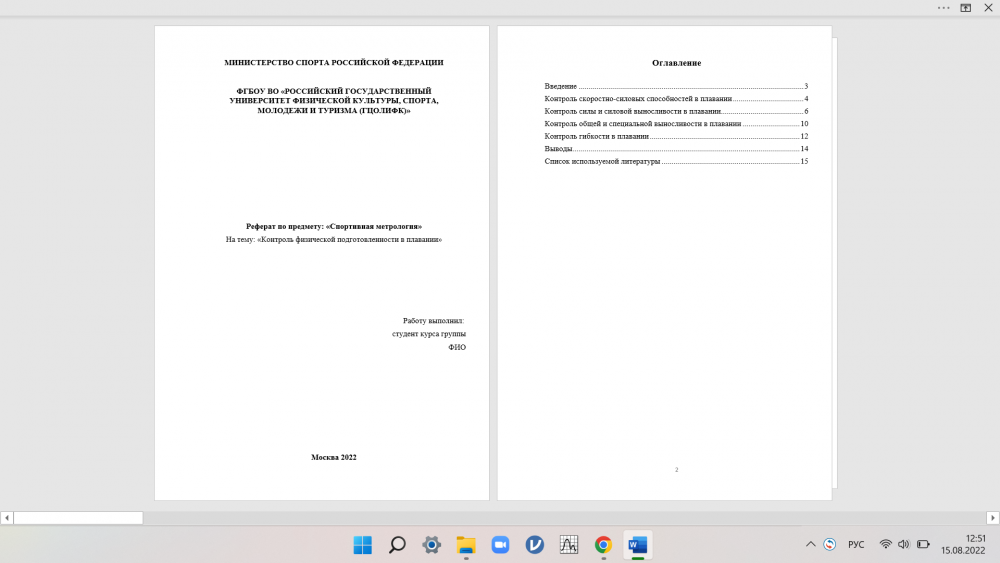Go to Выводы contents entry
1000x563 pixels.
(676, 149)
